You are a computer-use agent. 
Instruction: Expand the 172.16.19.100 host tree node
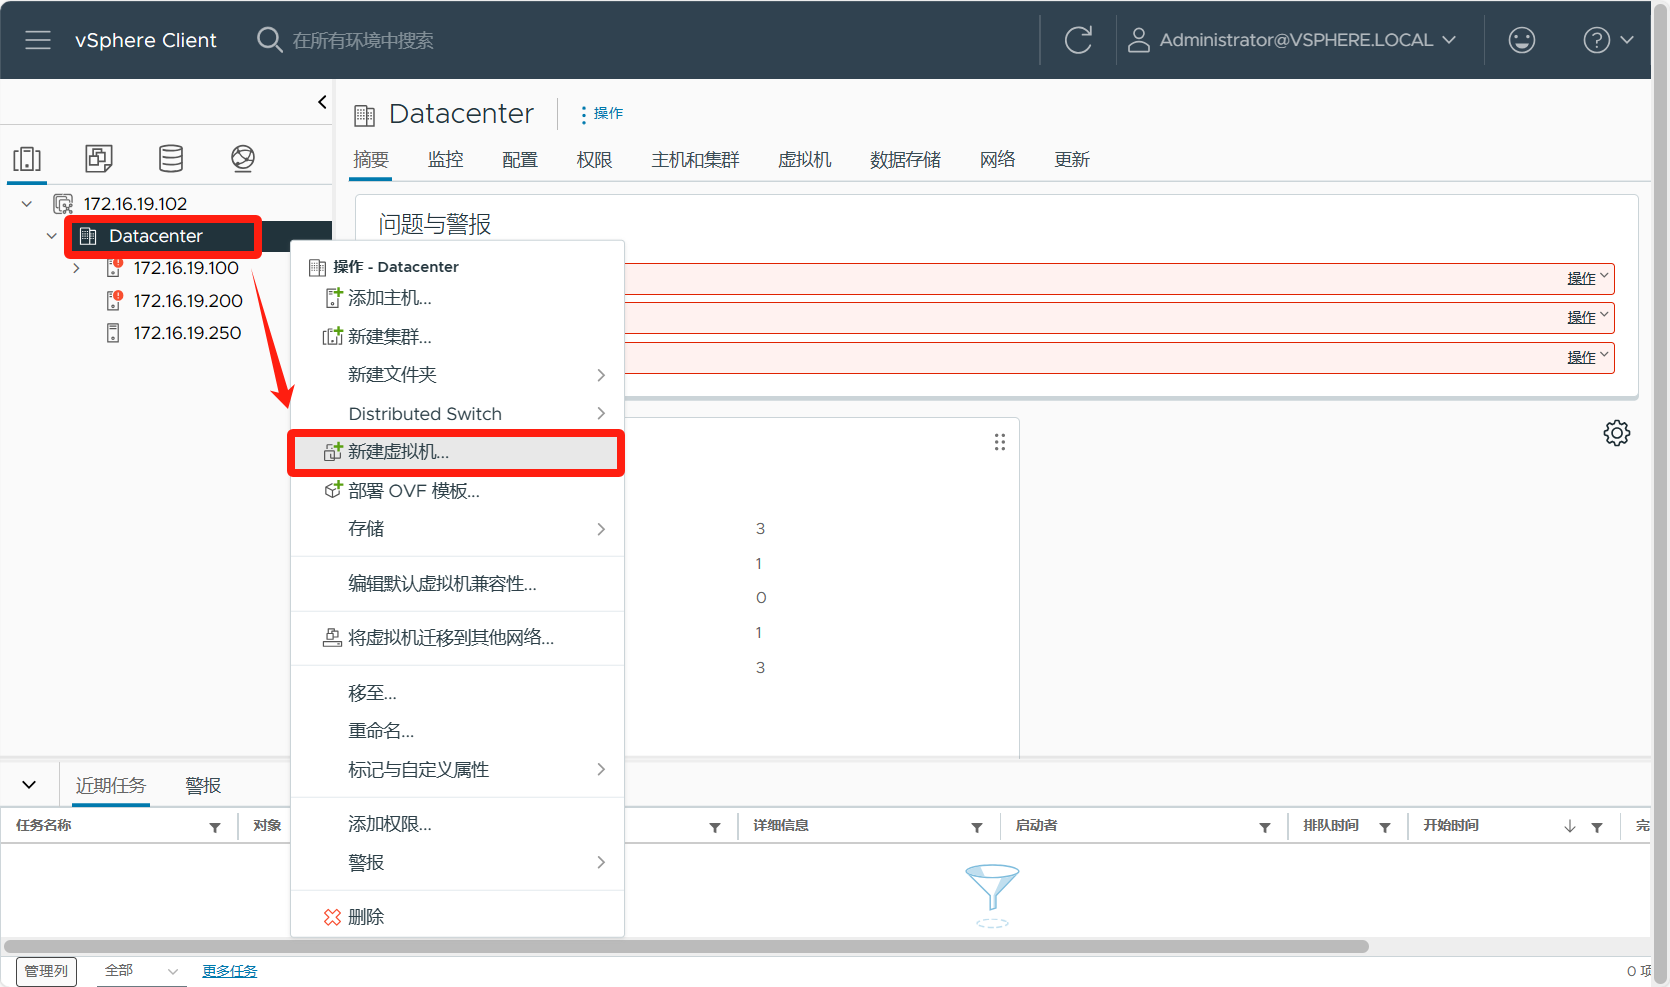[x=76, y=268]
